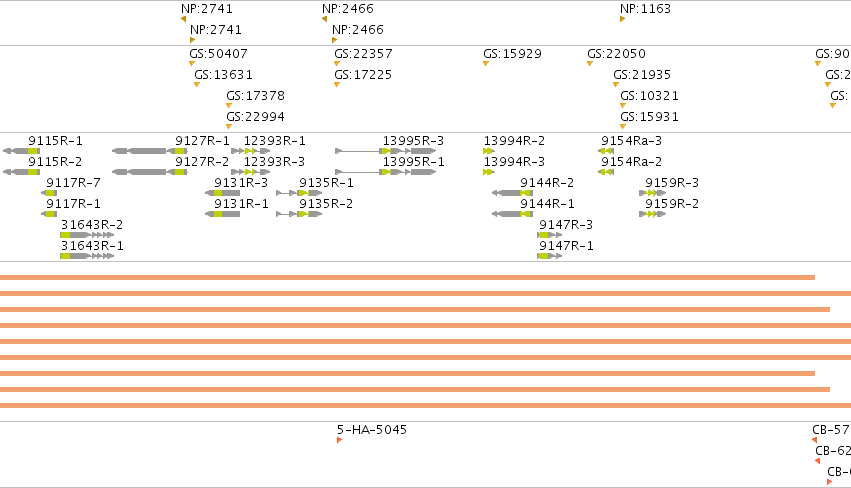
Task: Select the 31643R-2 transcript glyph
Action: click(87, 235)
